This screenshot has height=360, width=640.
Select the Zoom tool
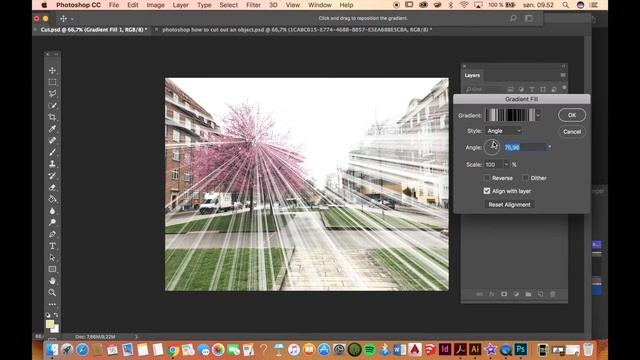[x=52, y=293]
